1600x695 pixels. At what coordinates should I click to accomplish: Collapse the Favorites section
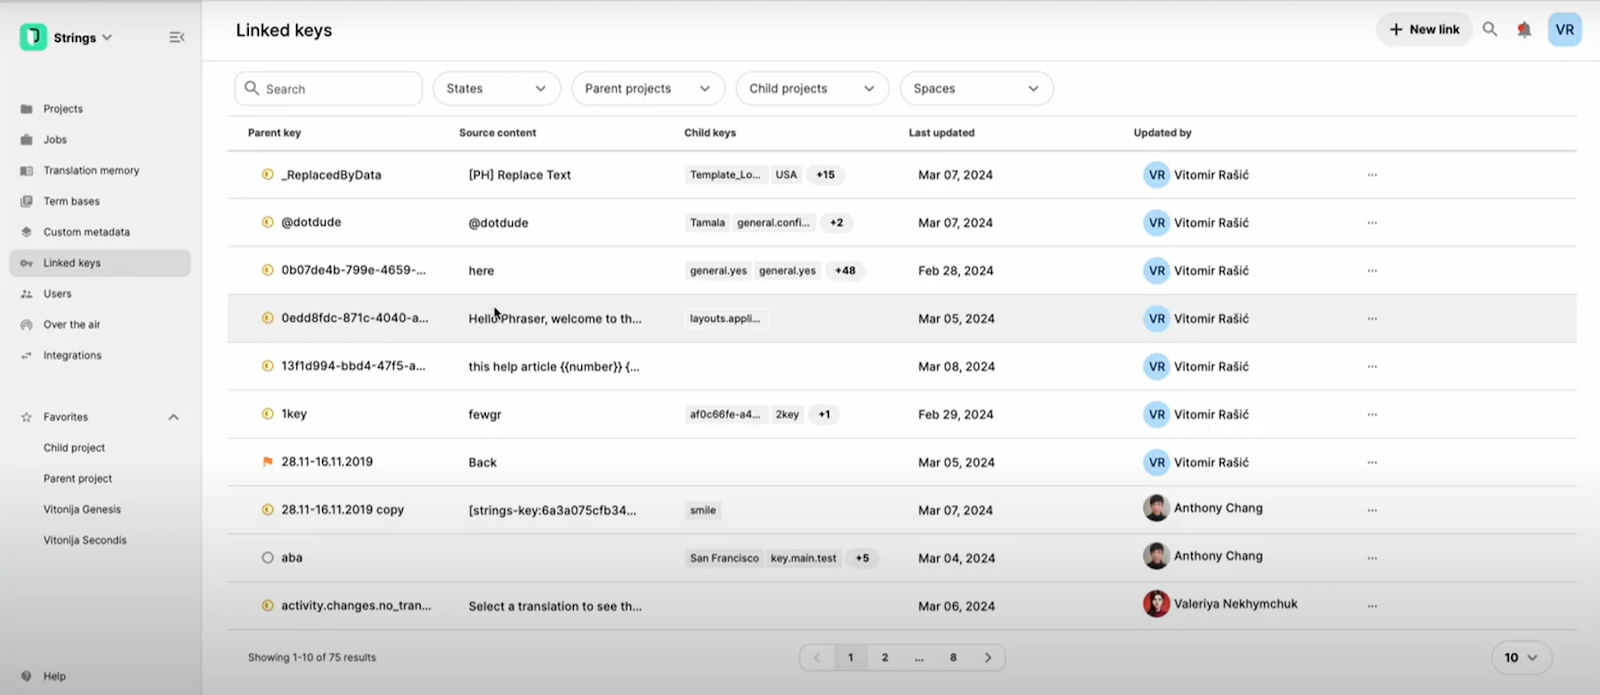(173, 417)
